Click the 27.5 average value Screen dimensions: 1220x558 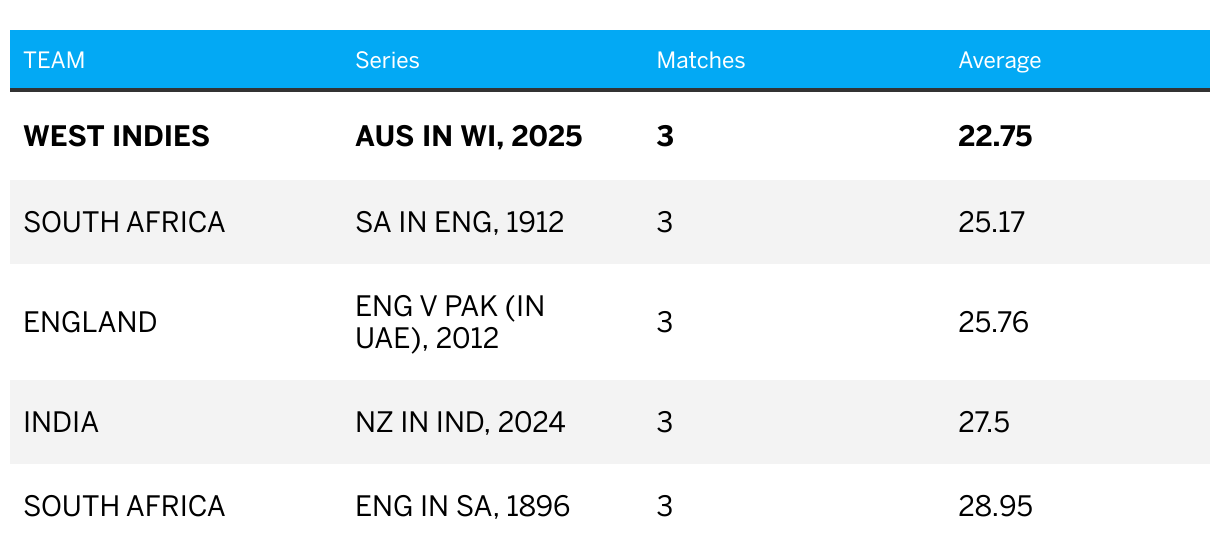pyautogui.click(x=984, y=422)
